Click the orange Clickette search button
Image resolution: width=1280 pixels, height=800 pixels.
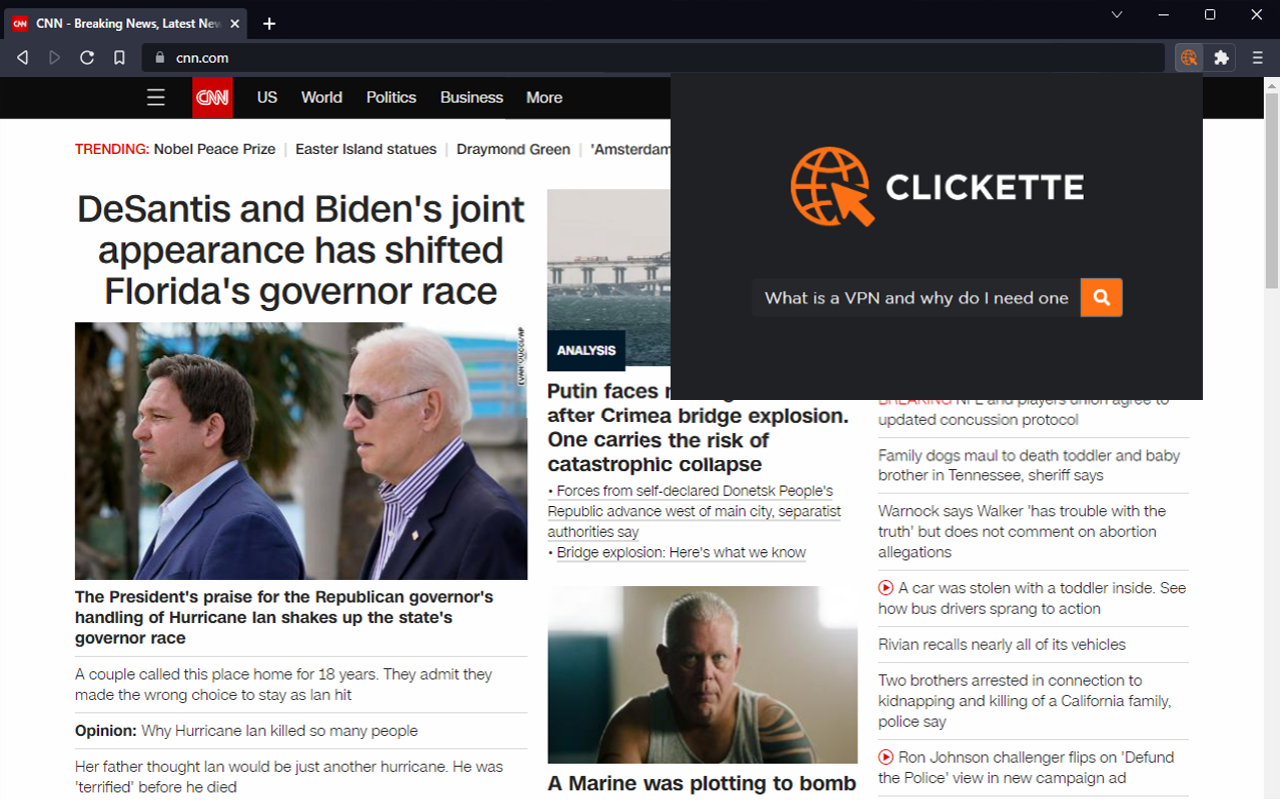pos(1101,298)
